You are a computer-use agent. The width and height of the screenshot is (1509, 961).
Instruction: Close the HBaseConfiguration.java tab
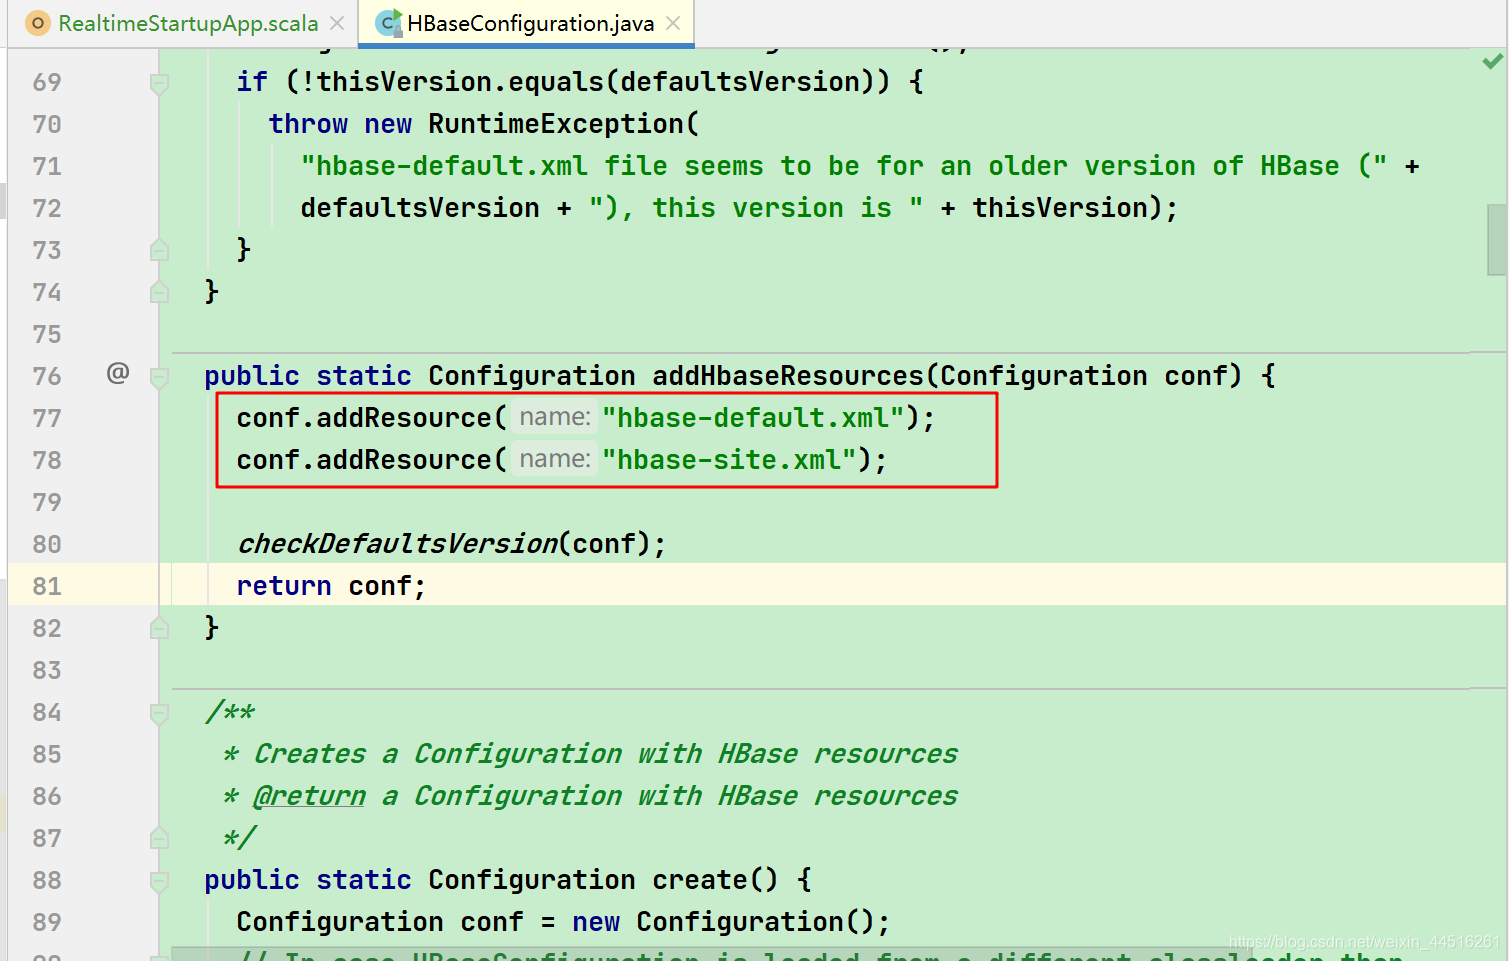click(673, 22)
